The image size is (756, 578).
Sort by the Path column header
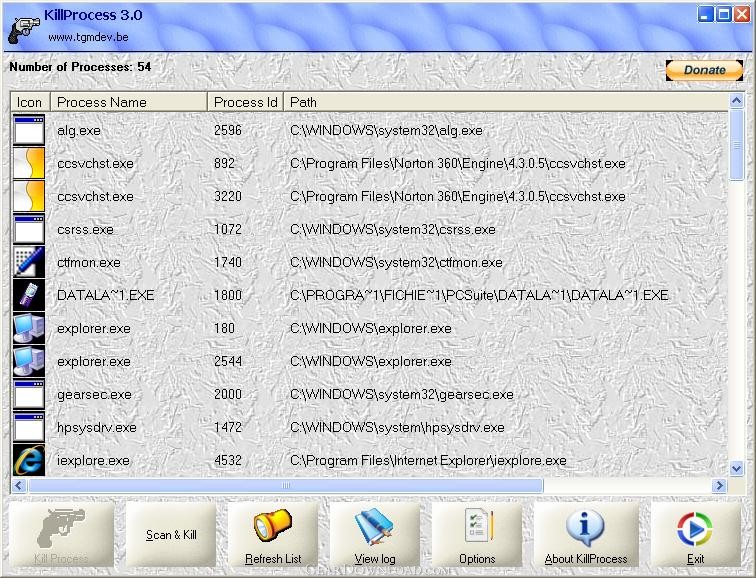coord(506,102)
